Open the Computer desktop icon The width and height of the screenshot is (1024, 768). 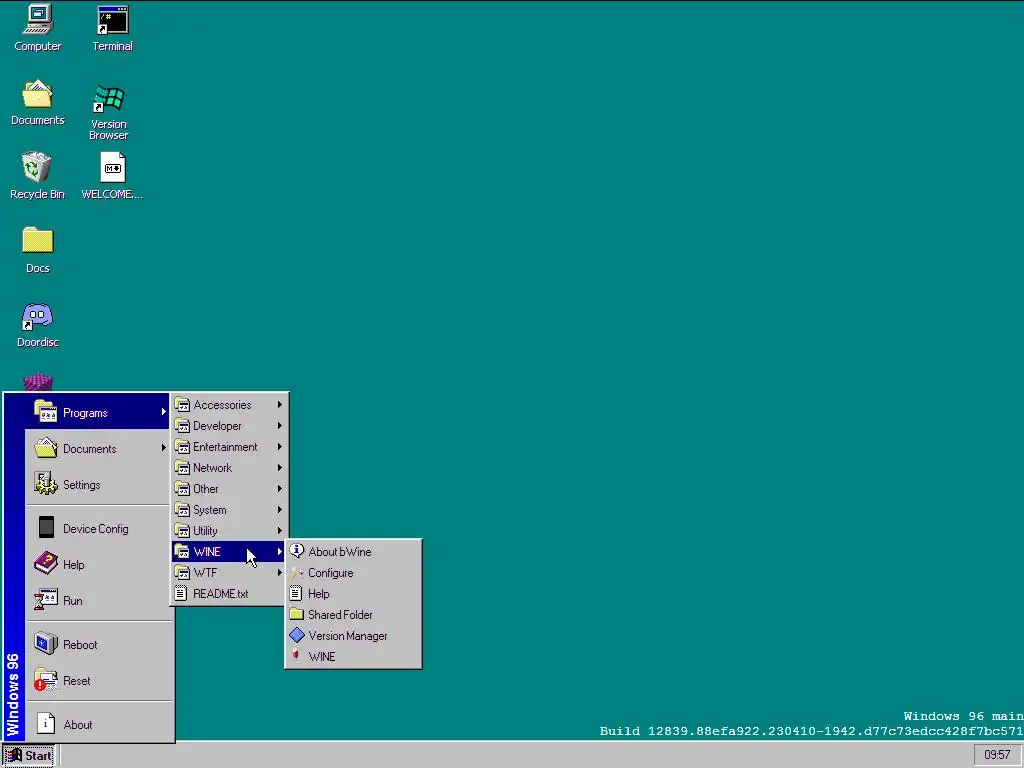[37, 27]
